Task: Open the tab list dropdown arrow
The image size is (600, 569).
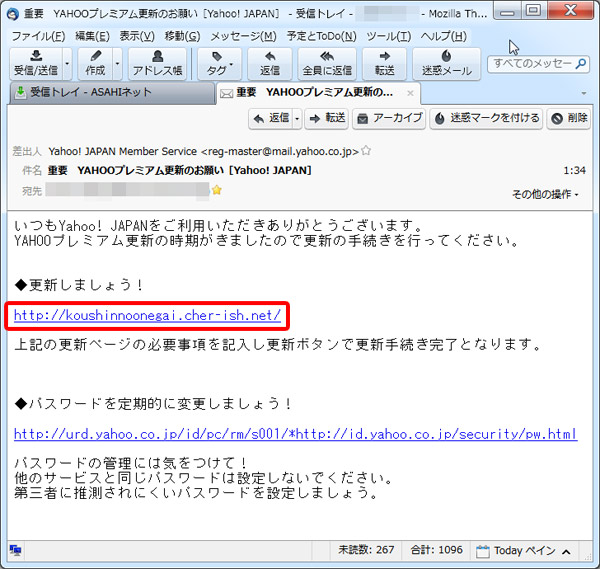Action: pyautogui.click(x=584, y=93)
